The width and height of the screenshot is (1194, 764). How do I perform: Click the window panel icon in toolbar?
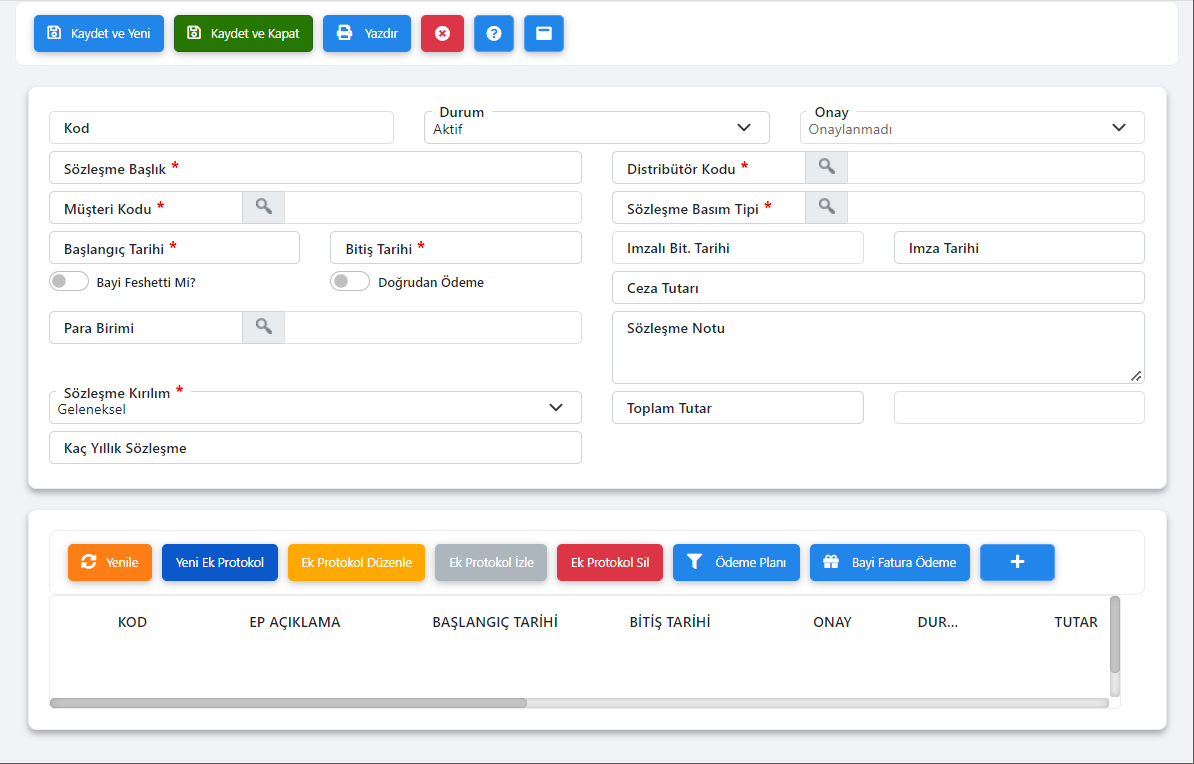pos(543,33)
